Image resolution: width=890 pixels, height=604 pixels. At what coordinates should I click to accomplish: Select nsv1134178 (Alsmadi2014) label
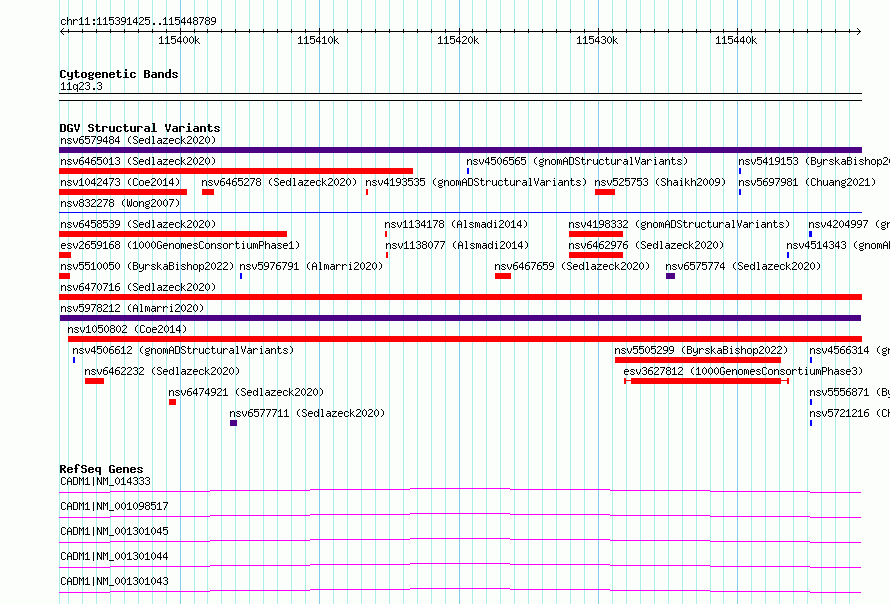click(x=456, y=224)
